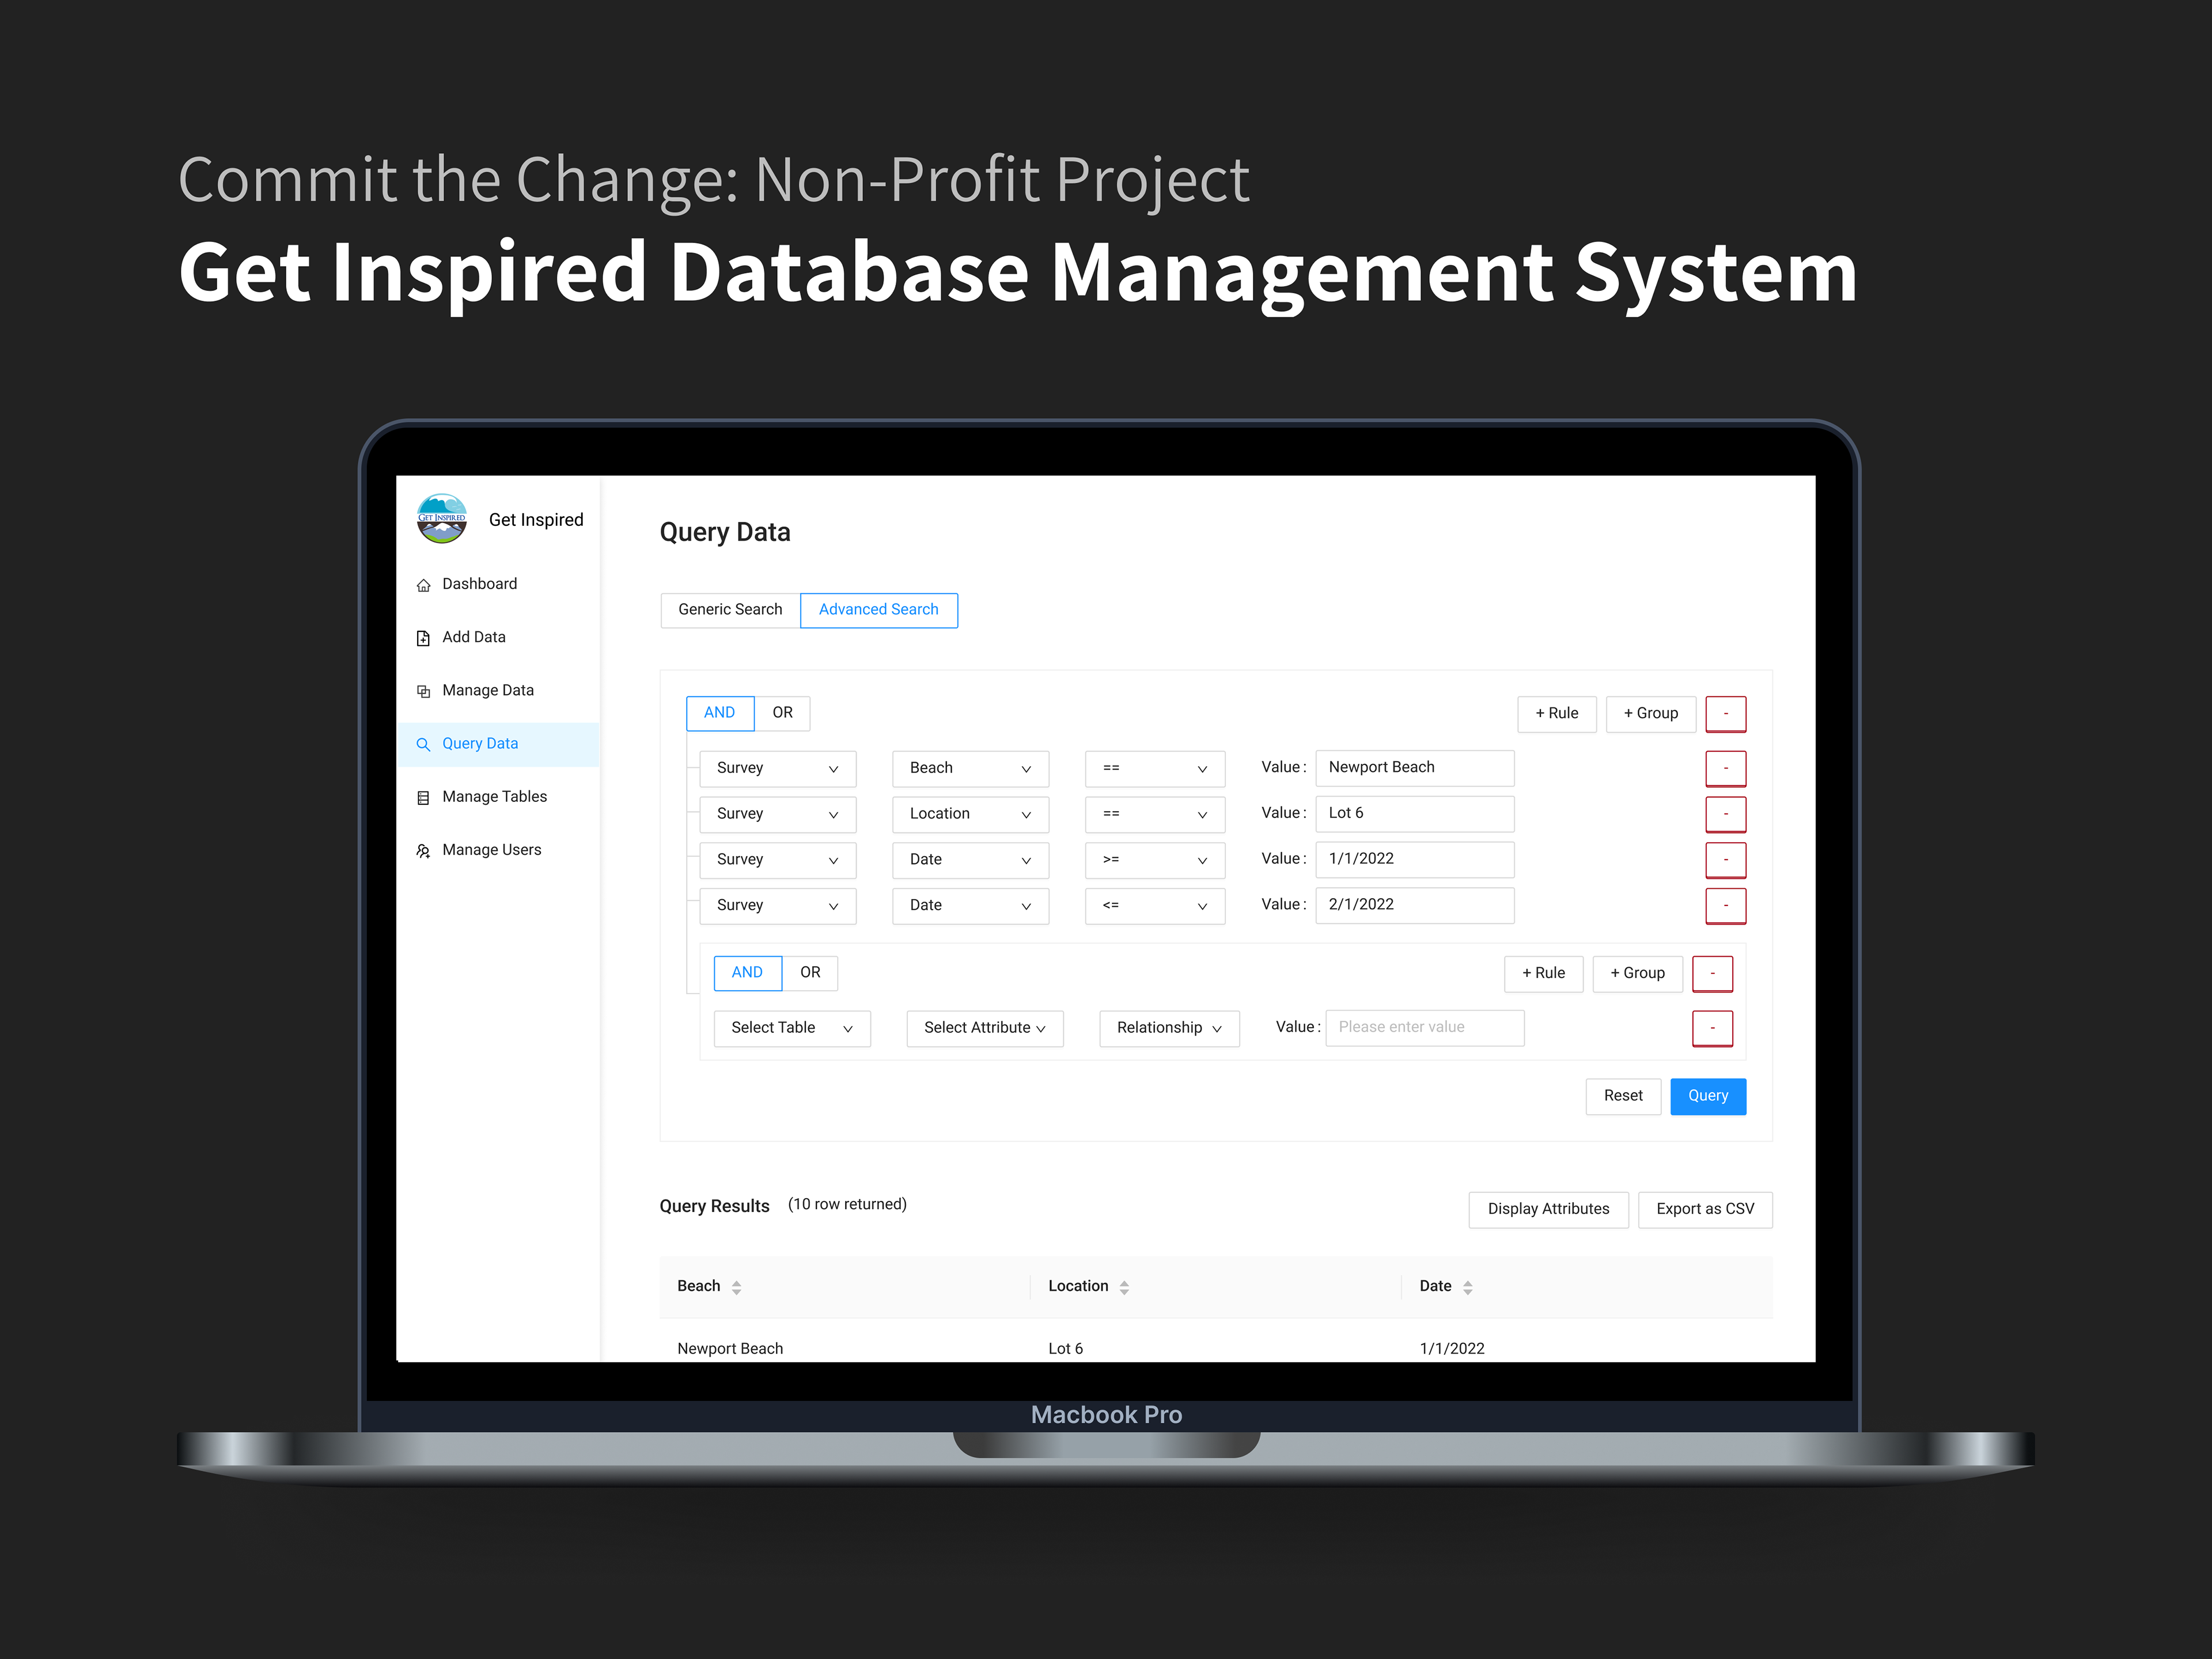Set nested group condition to AND

click(x=747, y=972)
